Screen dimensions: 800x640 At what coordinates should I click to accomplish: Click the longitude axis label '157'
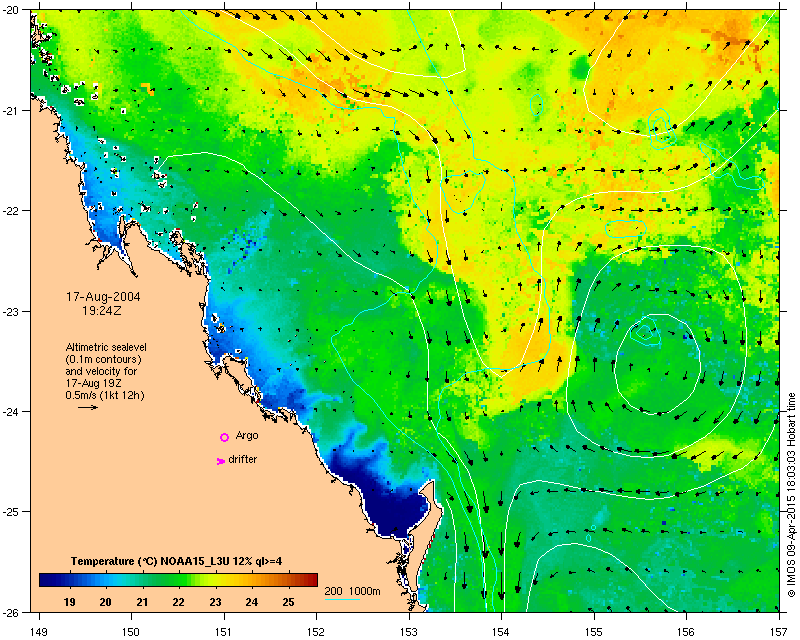(x=779, y=631)
